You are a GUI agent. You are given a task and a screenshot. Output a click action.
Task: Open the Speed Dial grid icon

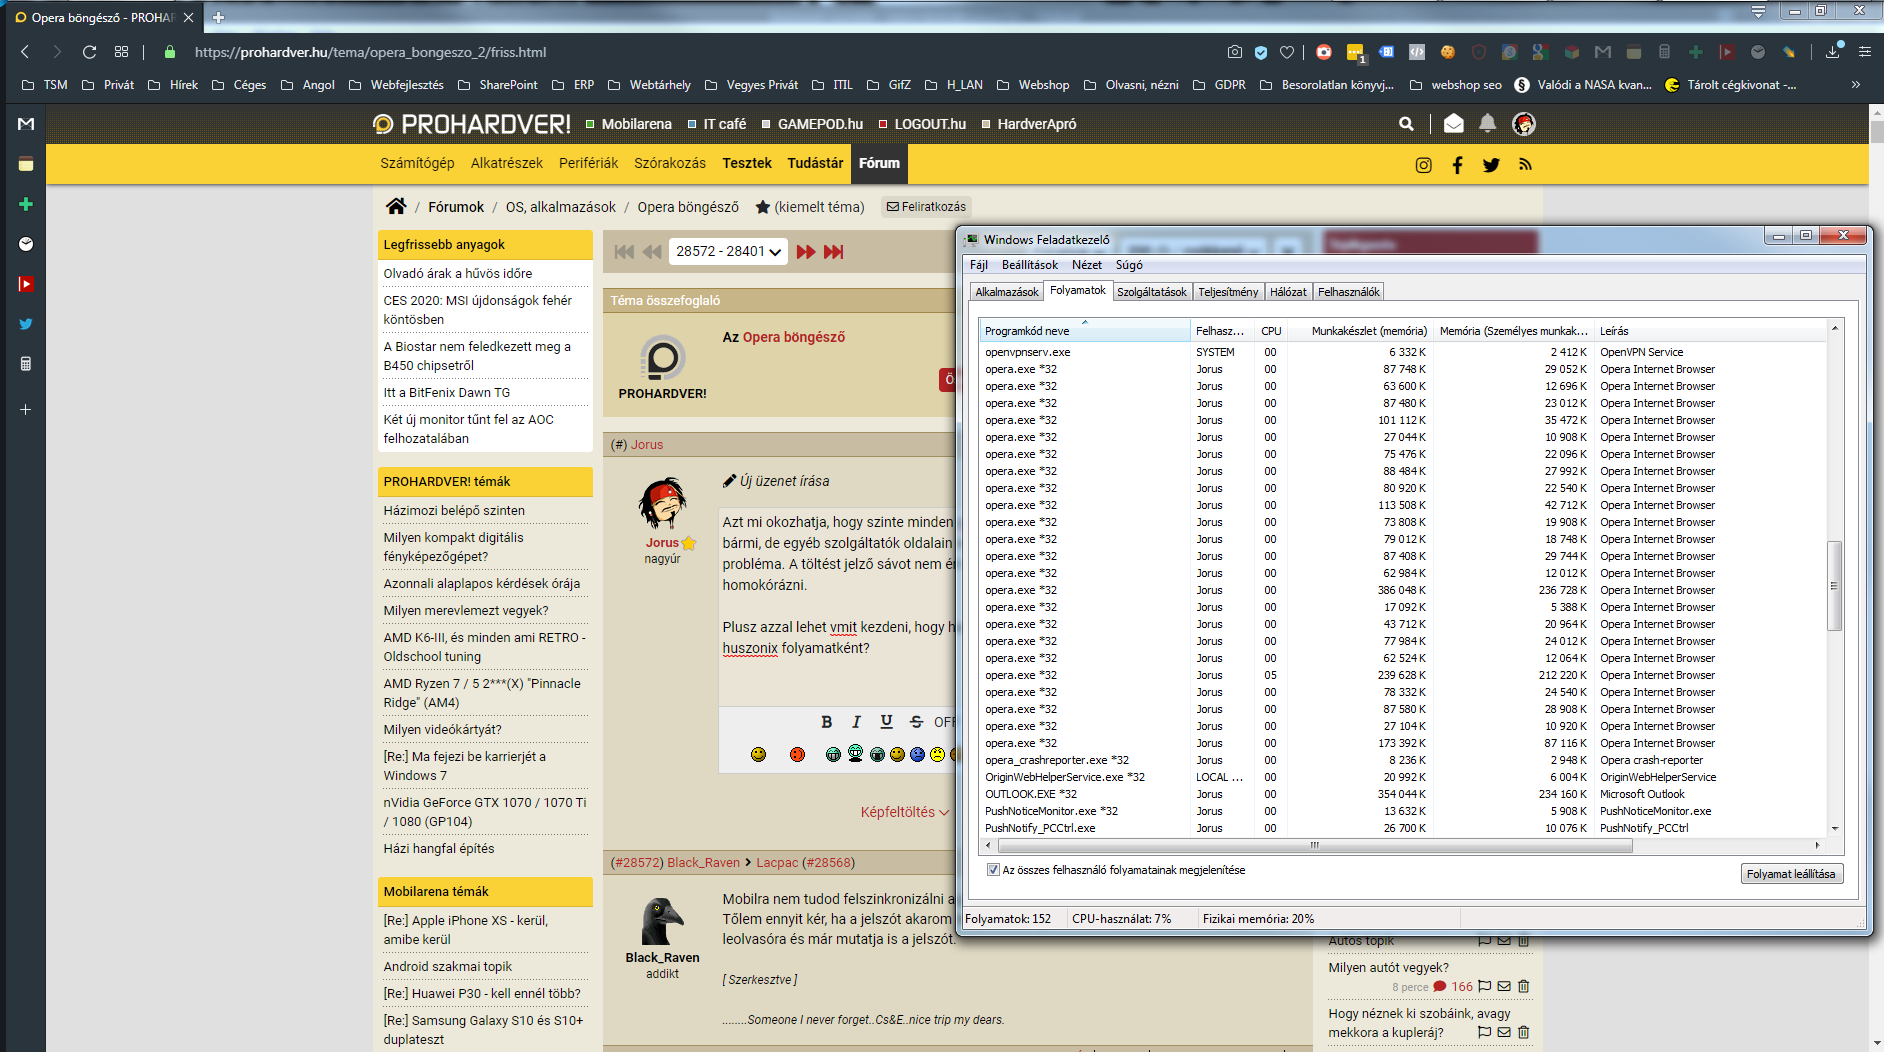click(x=122, y=52)
